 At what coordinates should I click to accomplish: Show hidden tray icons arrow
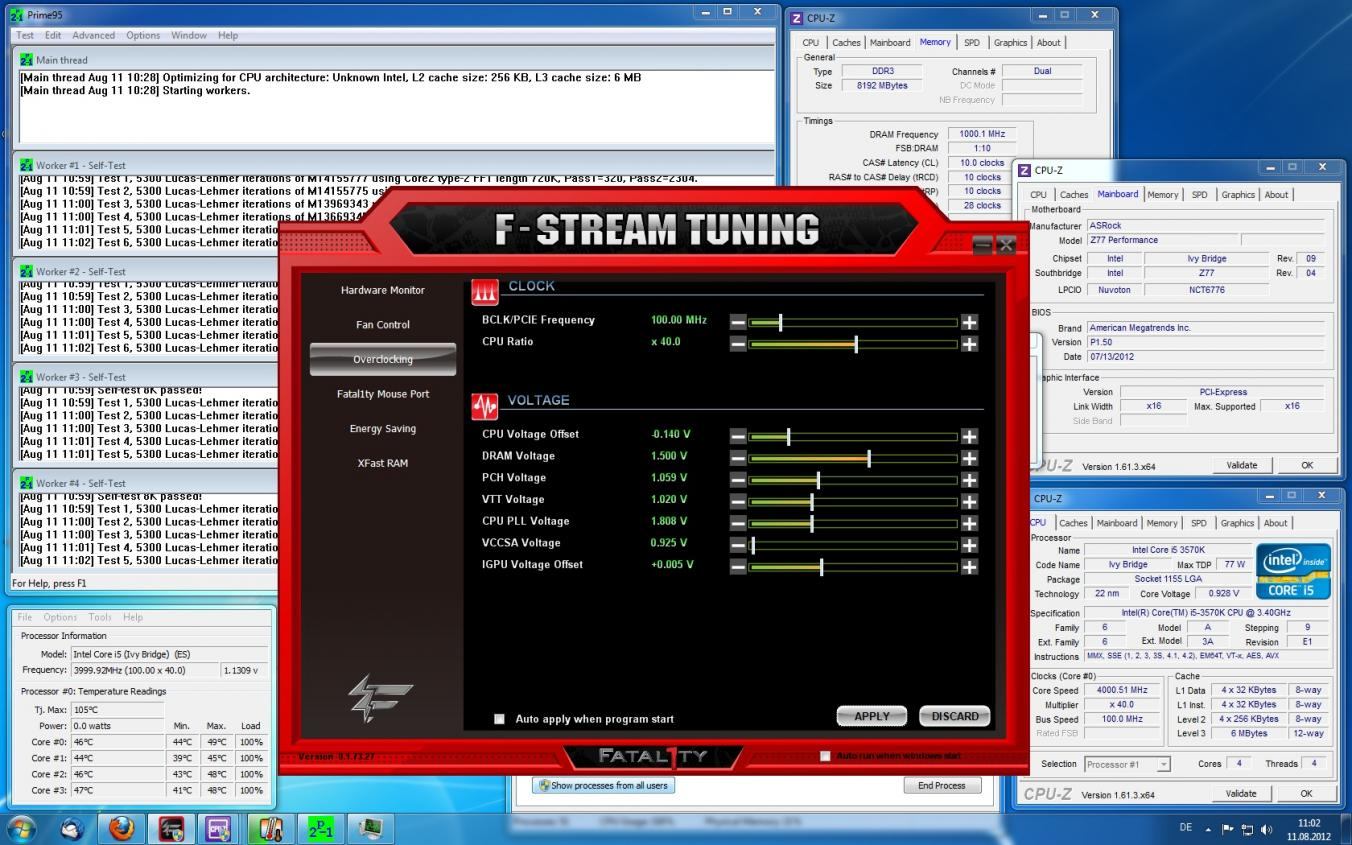1207,829
